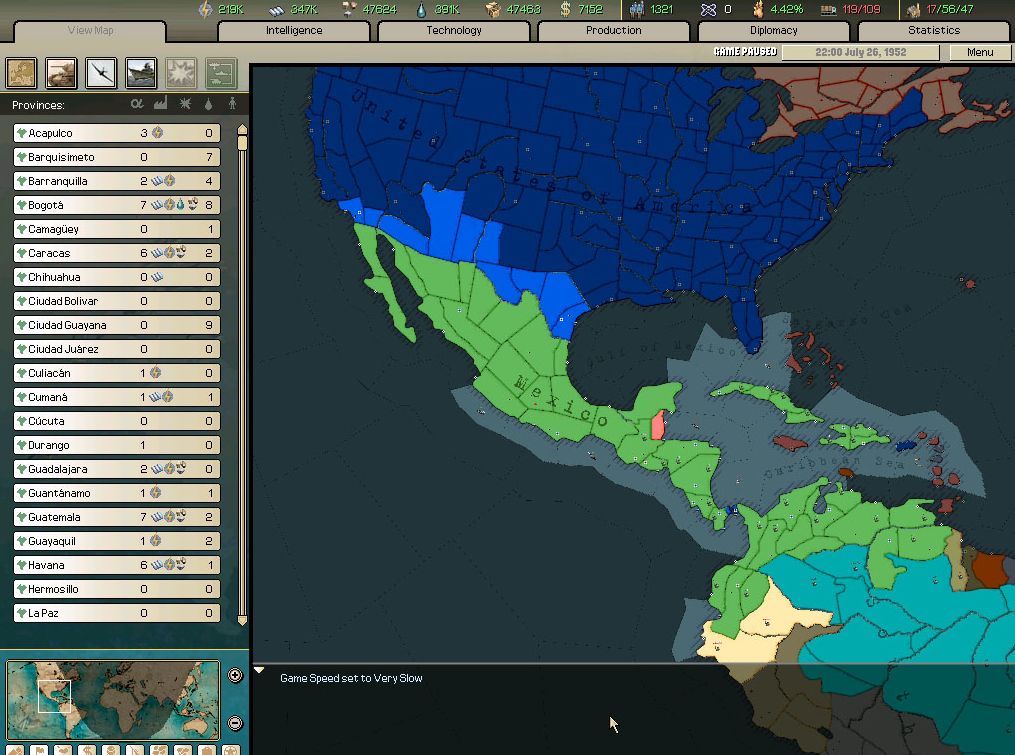Click the rare materials resource icon

pyautogui.click(x=350, y=9)
